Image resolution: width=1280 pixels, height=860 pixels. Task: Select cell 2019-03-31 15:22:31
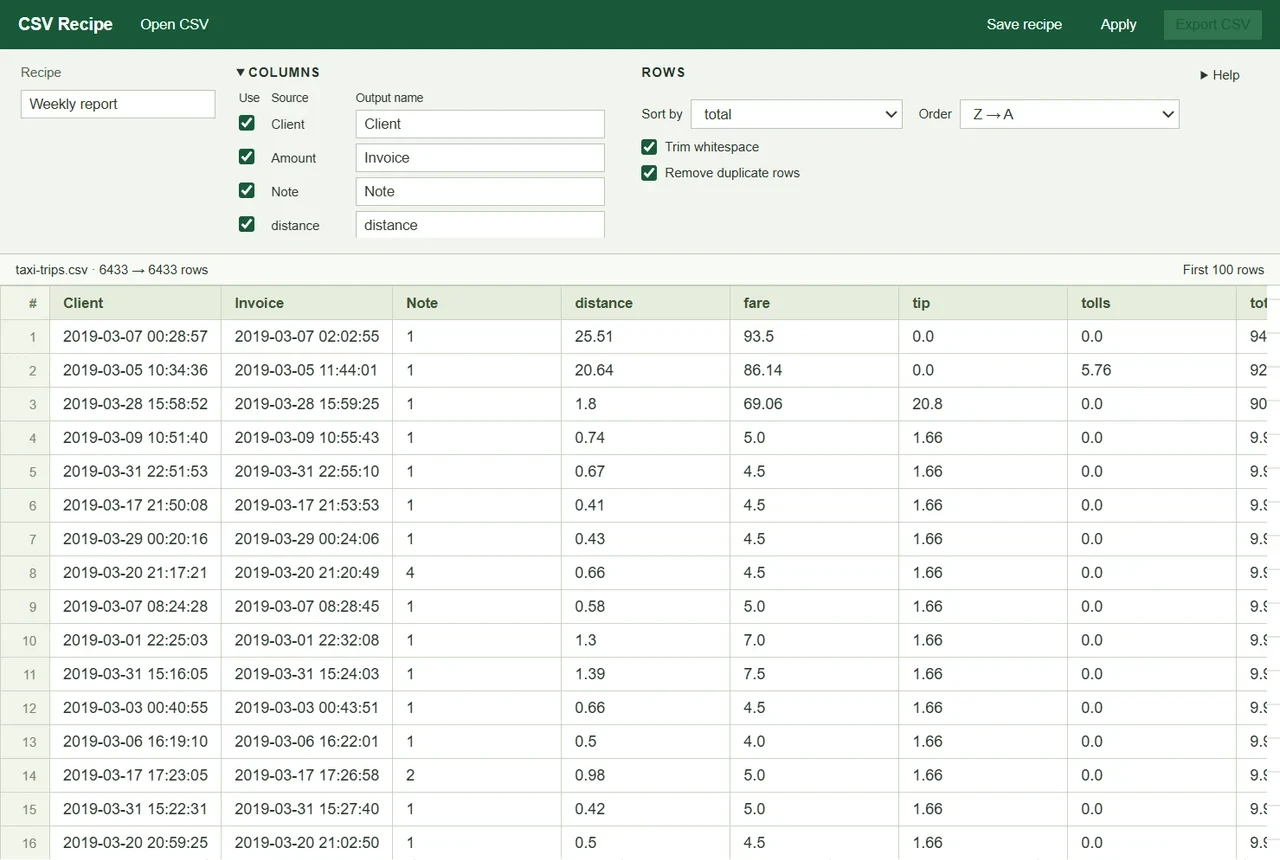click(x=135, y=809)
